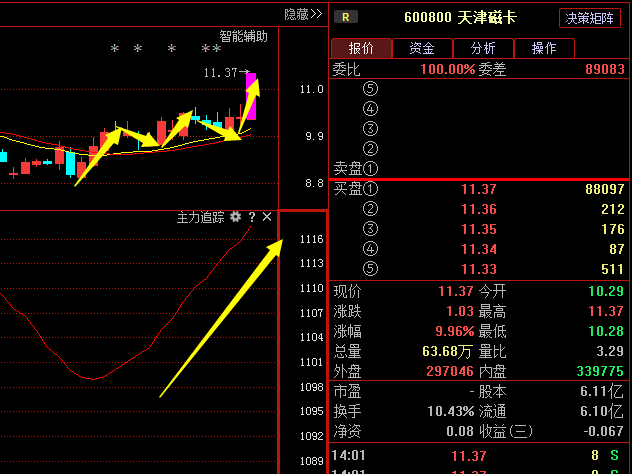Click the 主力追踪 indicator title
This screenshot has width=632, height=474.
point(200,217)
